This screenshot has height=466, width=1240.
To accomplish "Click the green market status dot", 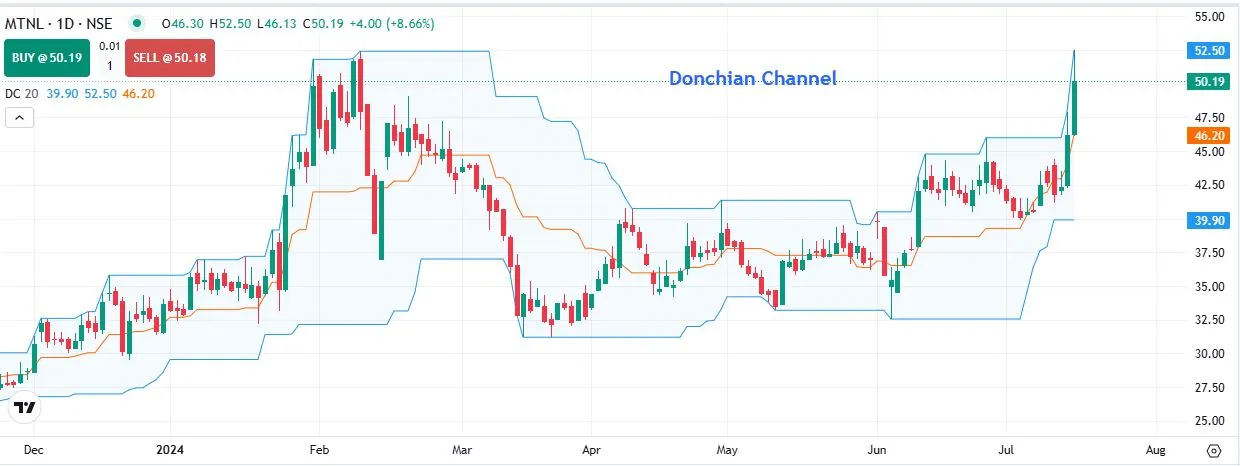I will pos(137,23).
